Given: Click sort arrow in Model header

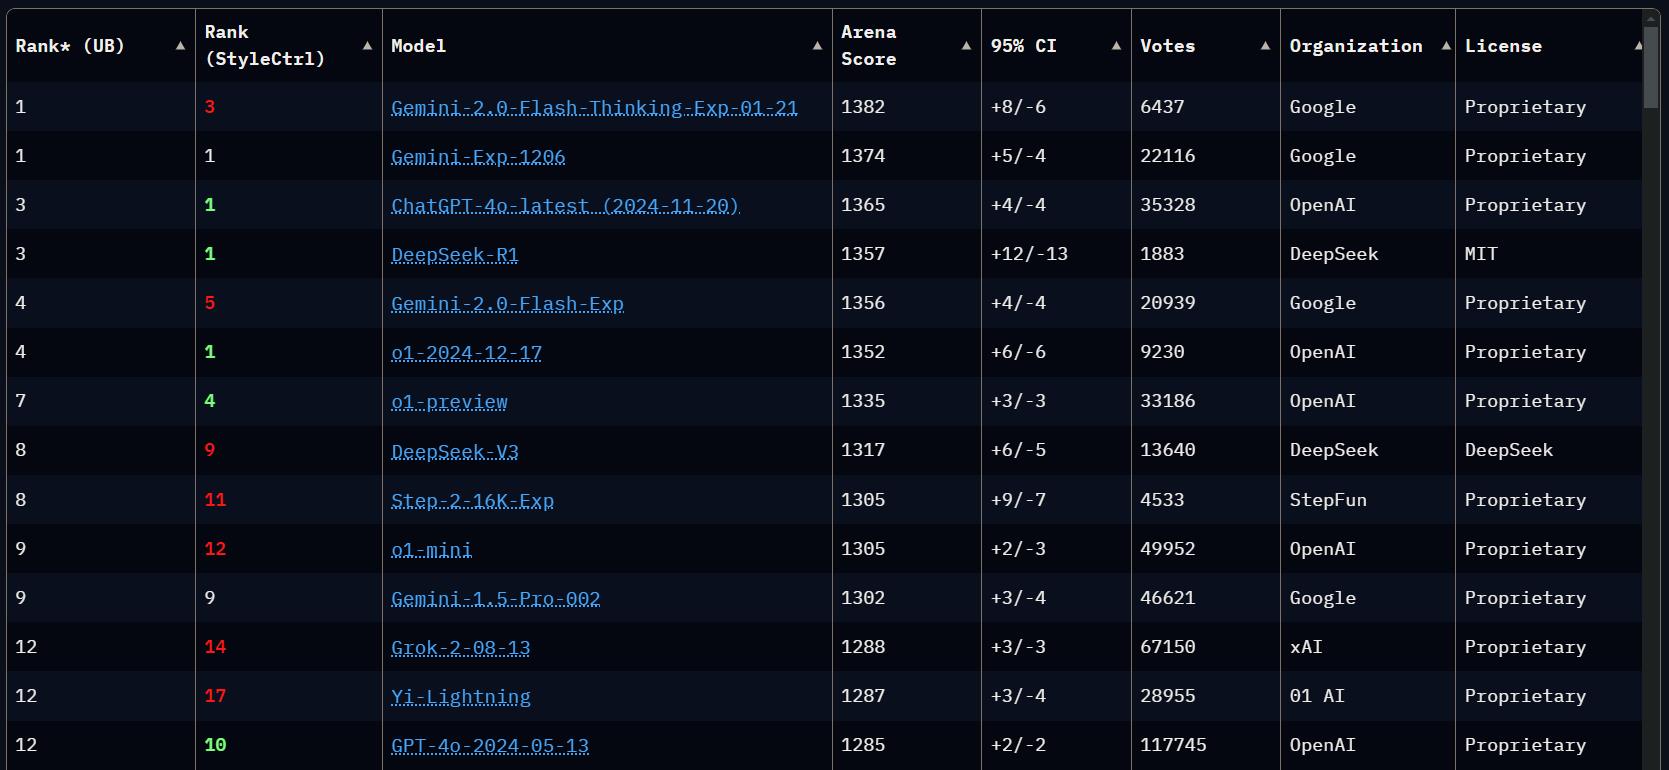Looking at the screenshot, I should [x=817, y=46].
